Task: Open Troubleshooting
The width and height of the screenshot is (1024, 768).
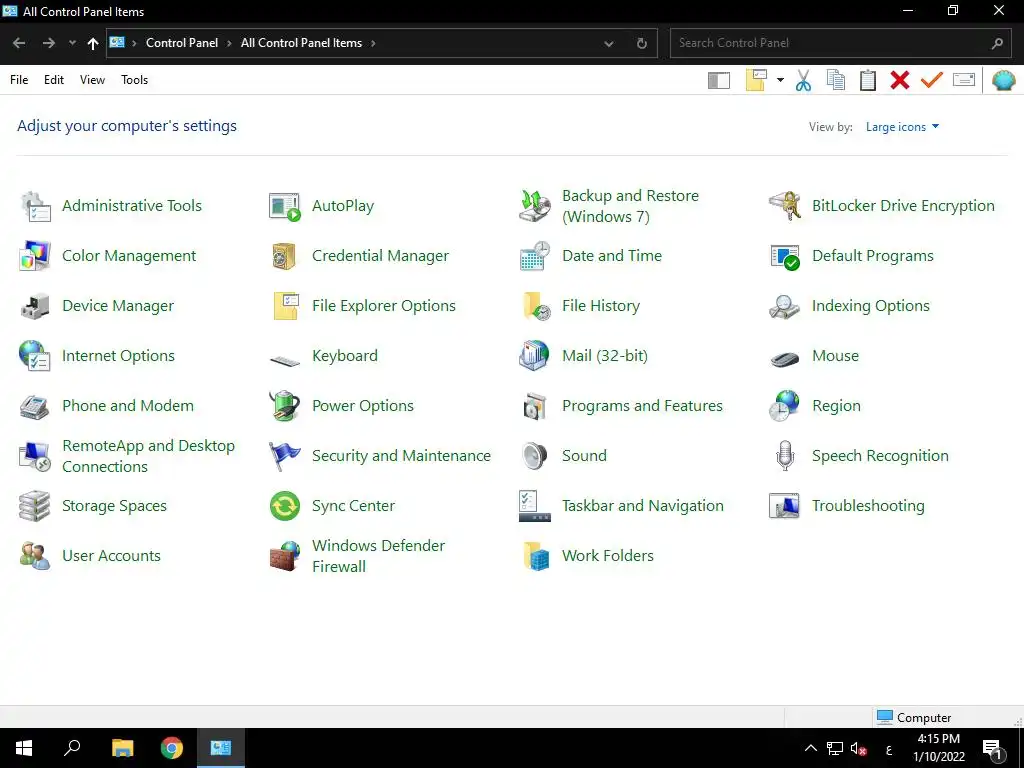Action: coord(847,506)
